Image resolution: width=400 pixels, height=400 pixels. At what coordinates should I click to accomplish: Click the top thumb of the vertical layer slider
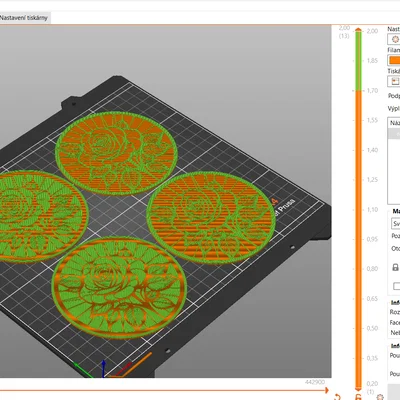pos(358,30)
